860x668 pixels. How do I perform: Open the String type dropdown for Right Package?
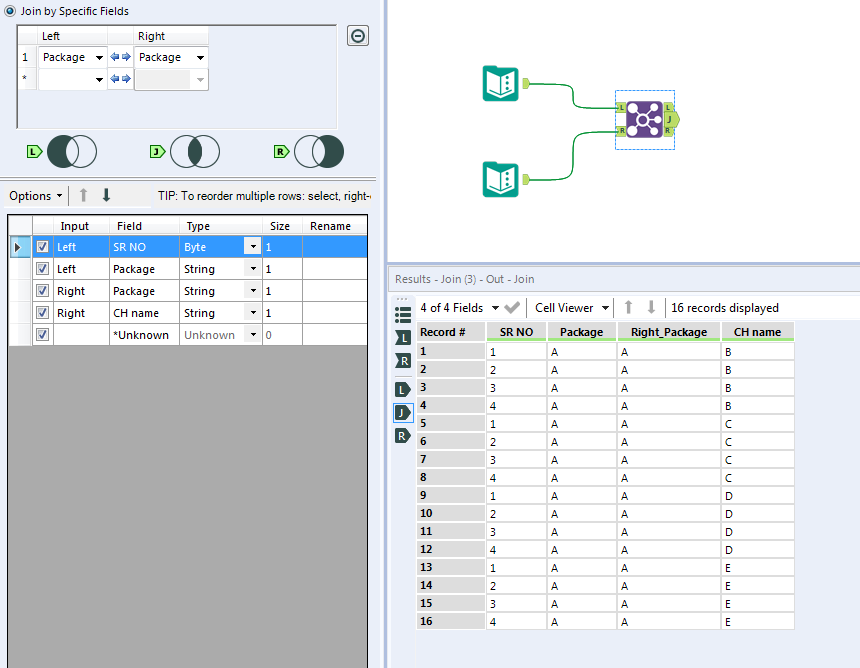click(253, 291)
